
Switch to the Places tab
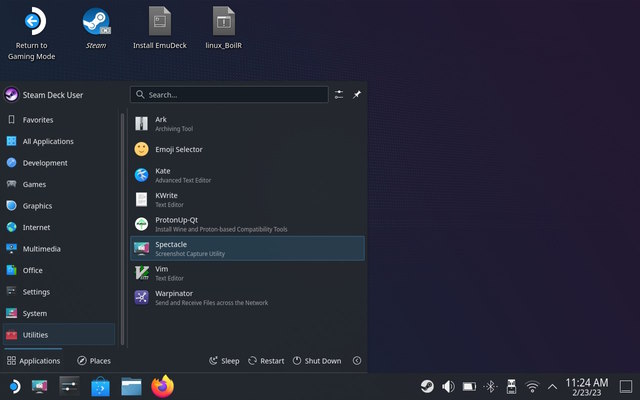click(94, 360)
